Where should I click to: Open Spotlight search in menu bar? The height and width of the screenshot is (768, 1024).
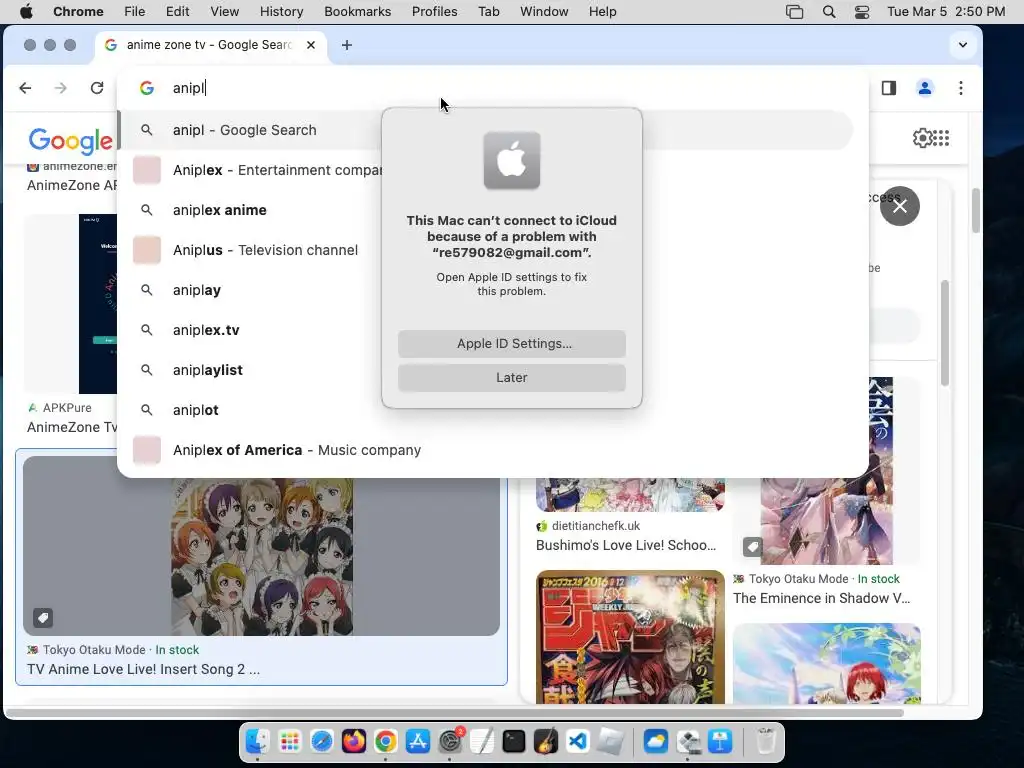tap(829, 12)
